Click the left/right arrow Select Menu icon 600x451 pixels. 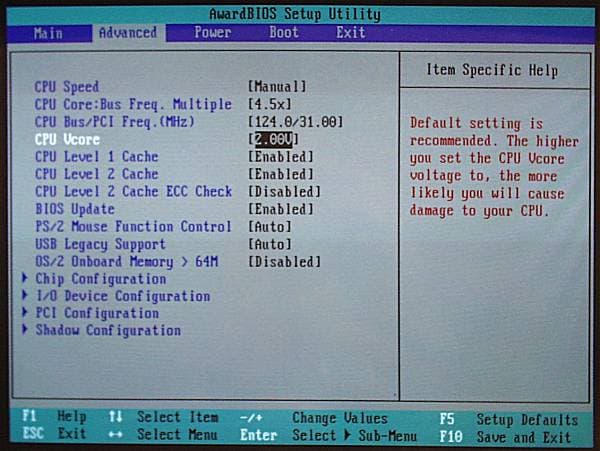[x=115, y=435]
